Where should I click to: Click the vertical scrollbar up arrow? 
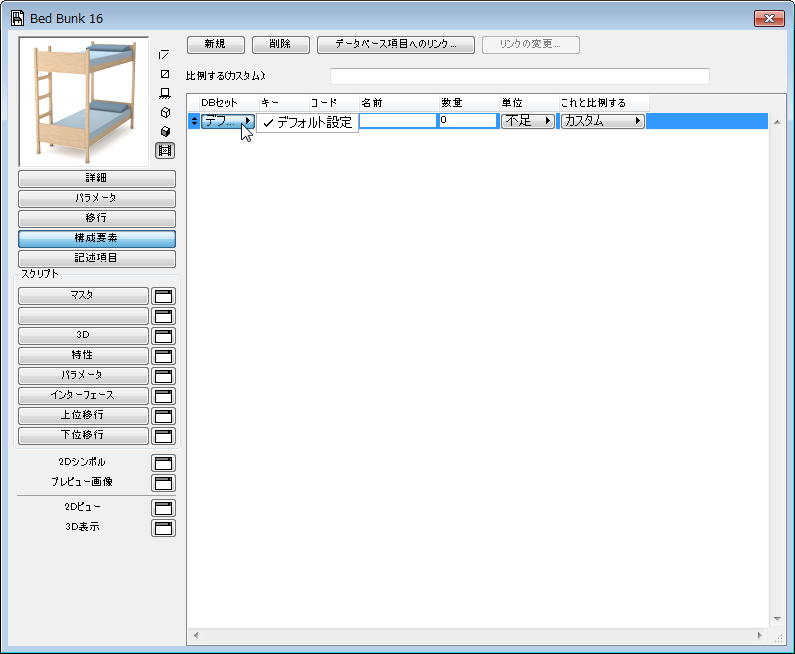pos(777,122)
